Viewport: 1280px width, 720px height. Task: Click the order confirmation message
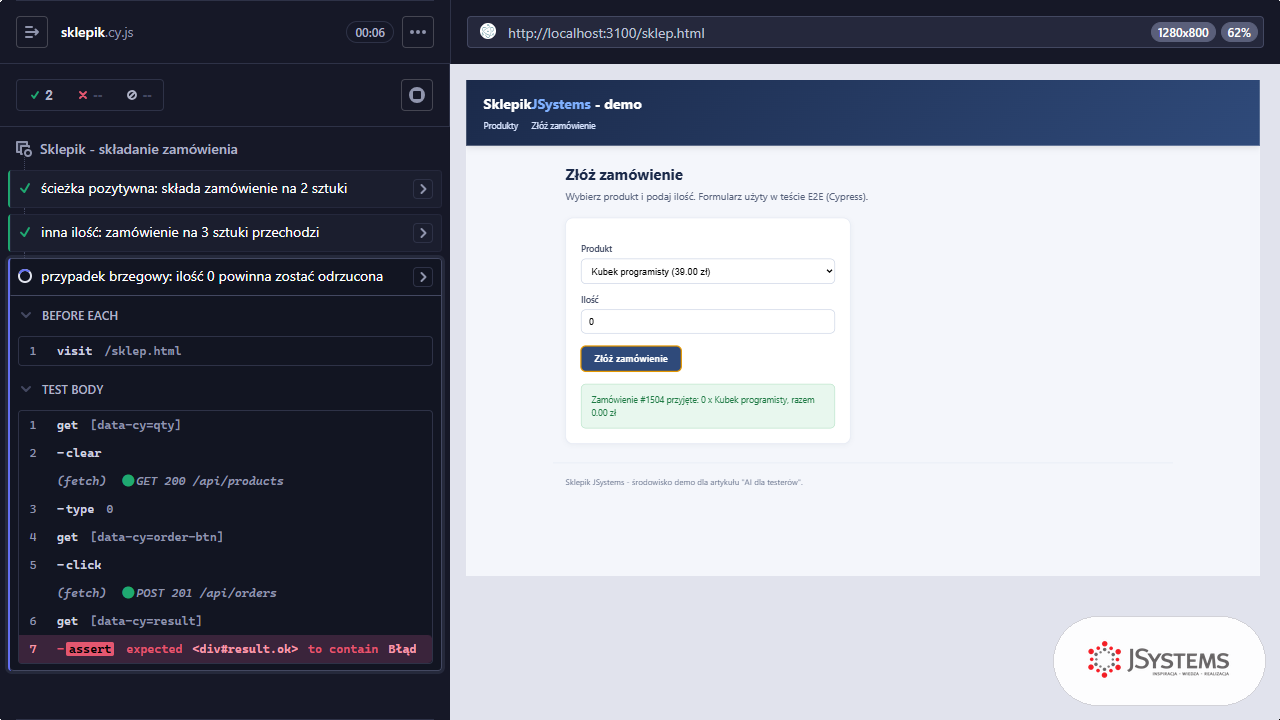[707, 406]
